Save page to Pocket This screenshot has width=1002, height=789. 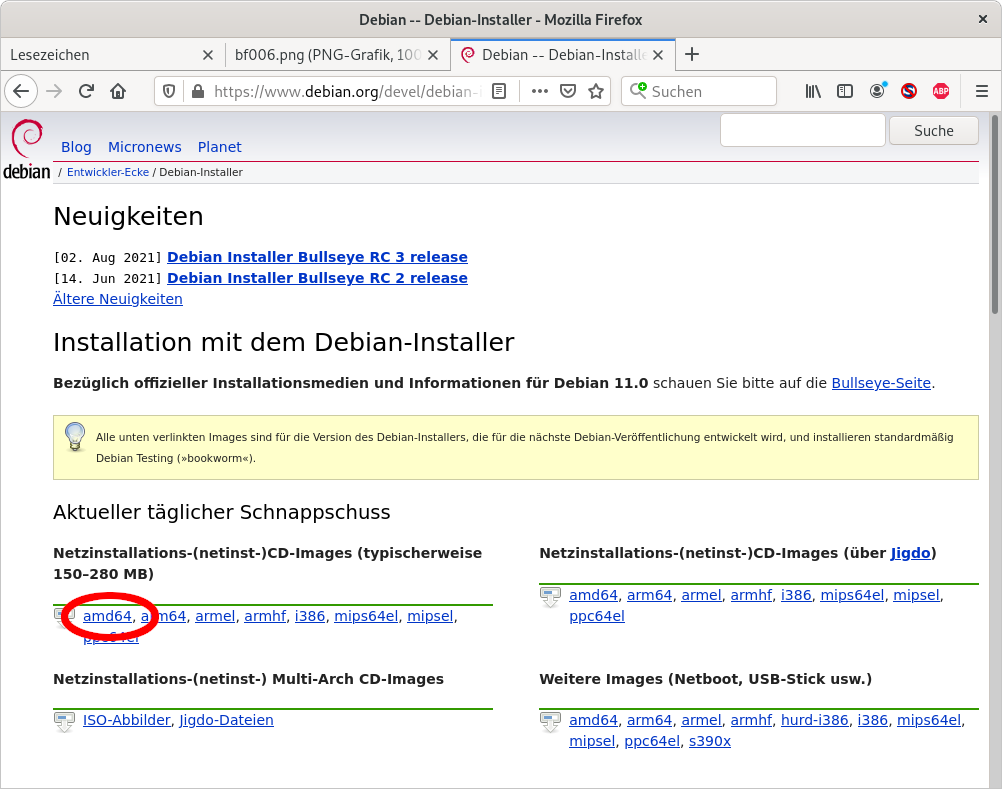568,91
